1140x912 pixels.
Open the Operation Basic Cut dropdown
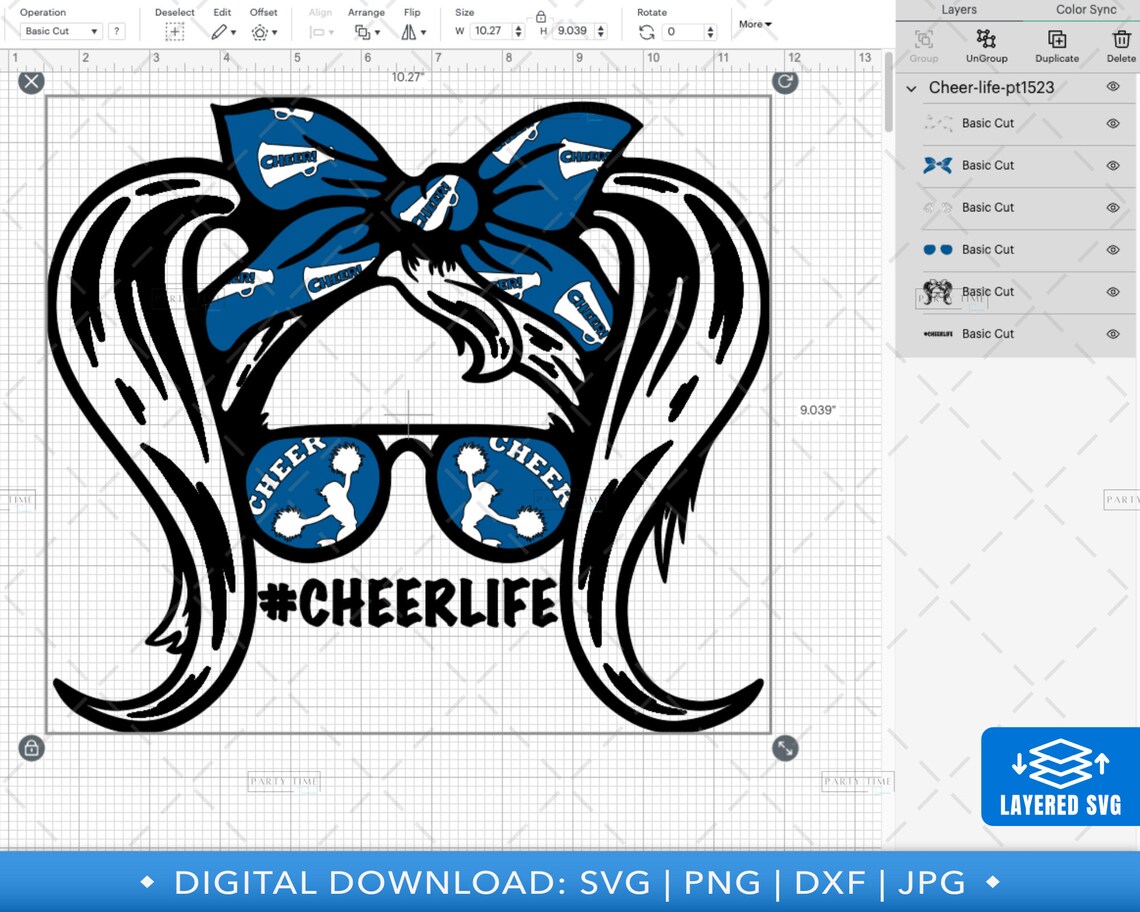[x=60, y=31]
